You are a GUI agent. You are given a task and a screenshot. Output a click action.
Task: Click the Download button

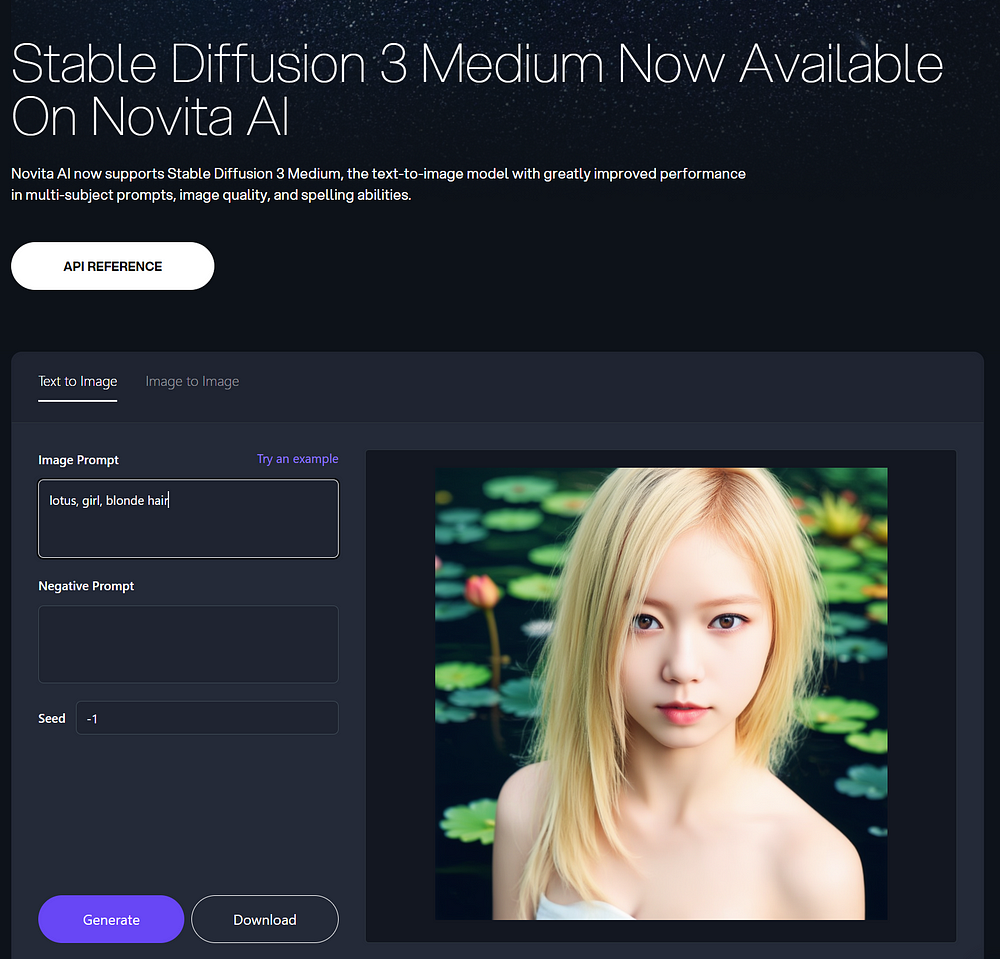(265, 919)
